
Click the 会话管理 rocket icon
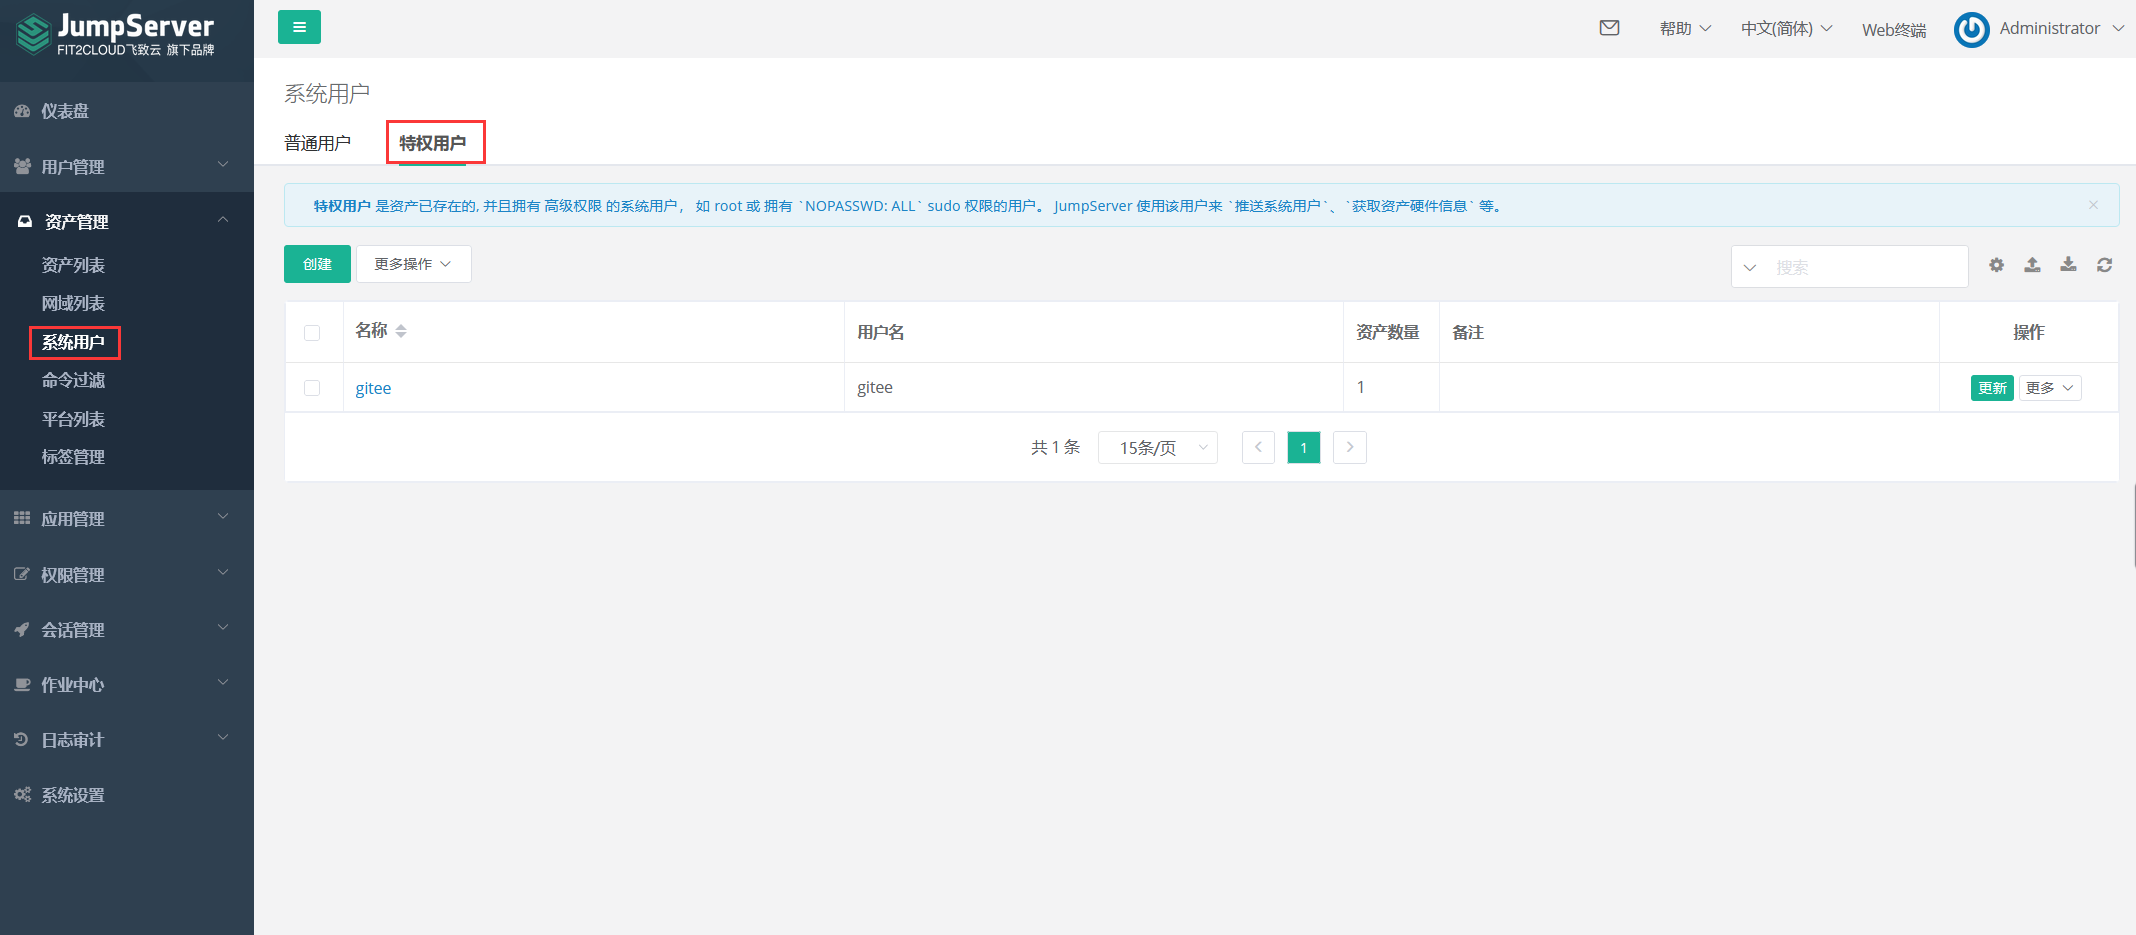(x=22, y=629)
